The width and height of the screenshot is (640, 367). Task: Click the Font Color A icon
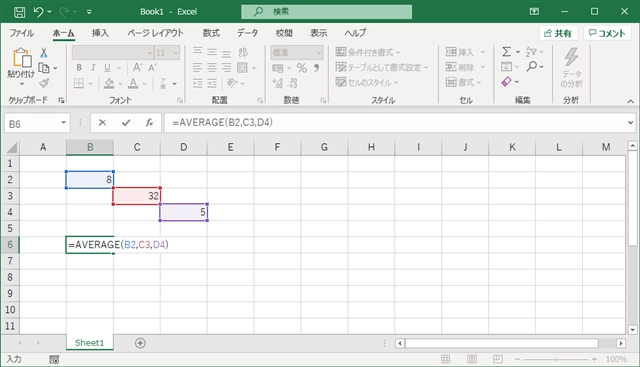pos(133,83)
